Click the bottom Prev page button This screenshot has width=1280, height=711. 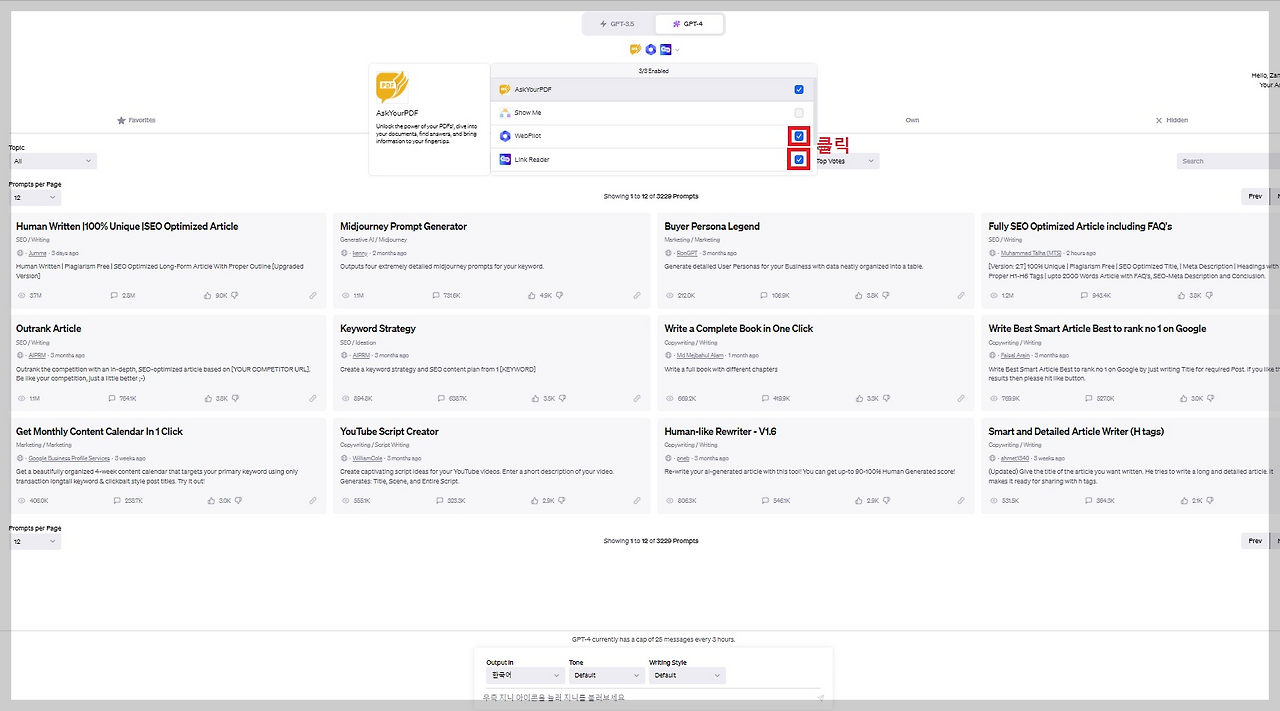[x=1255, y=540]
